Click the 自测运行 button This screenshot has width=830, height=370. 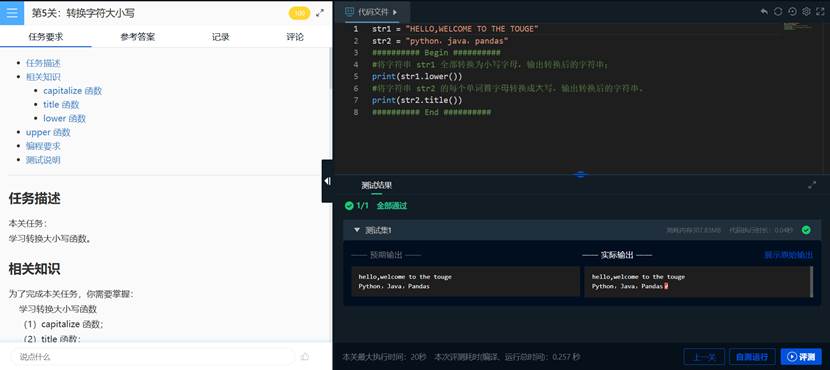[752, 357]
